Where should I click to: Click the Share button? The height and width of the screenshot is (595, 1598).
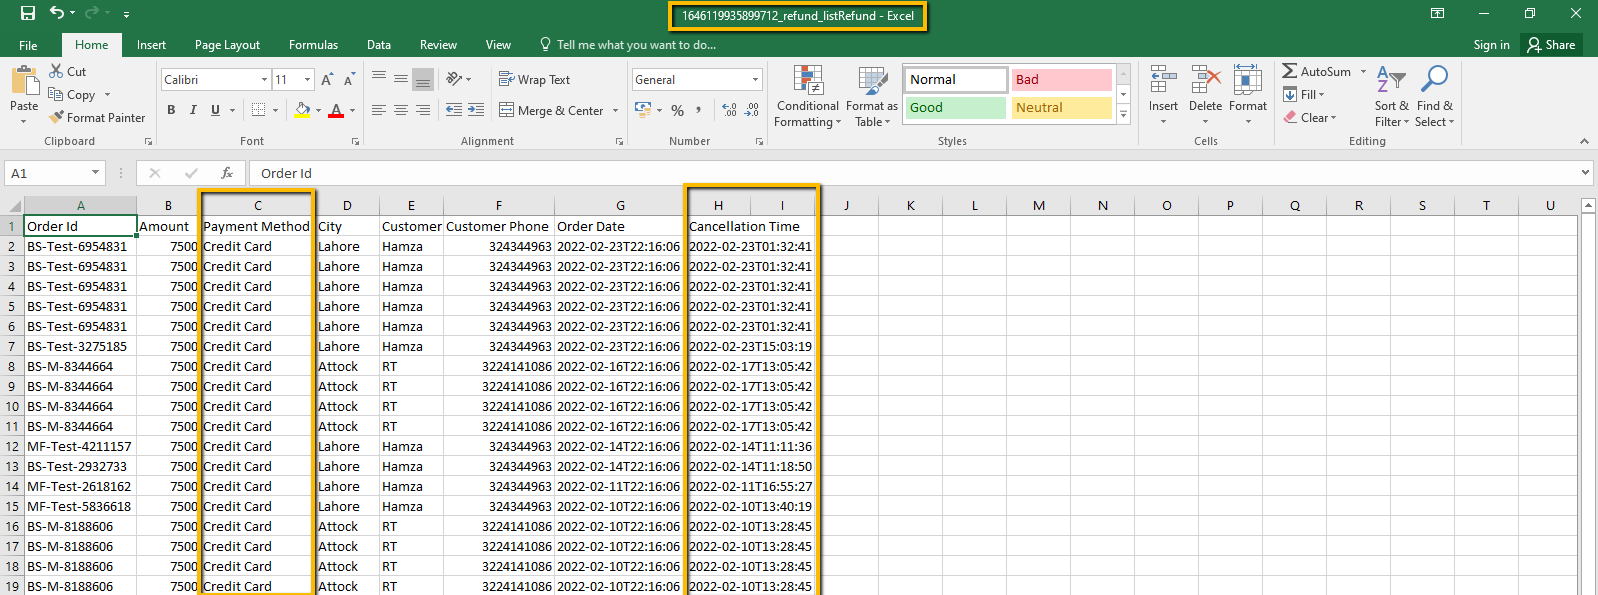pyautogui.click(x=1551, y=45)
